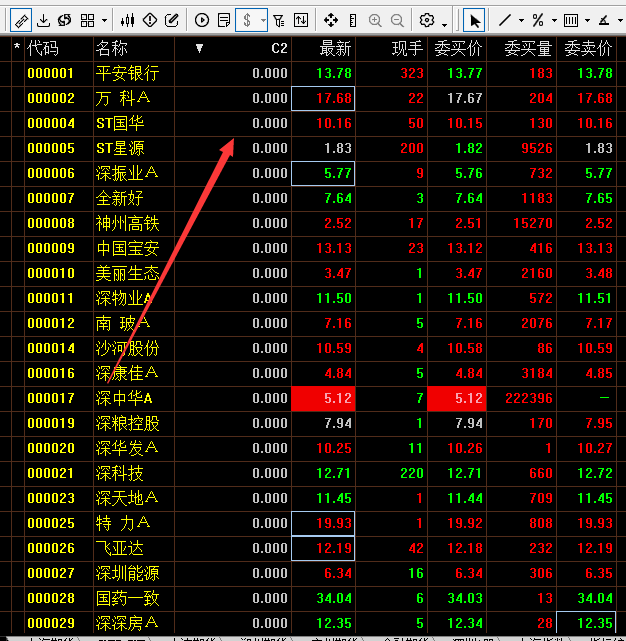Click latest price 11.50 for 深物业A
Viewport: 626px width, 641px height.
coord(334,298)
